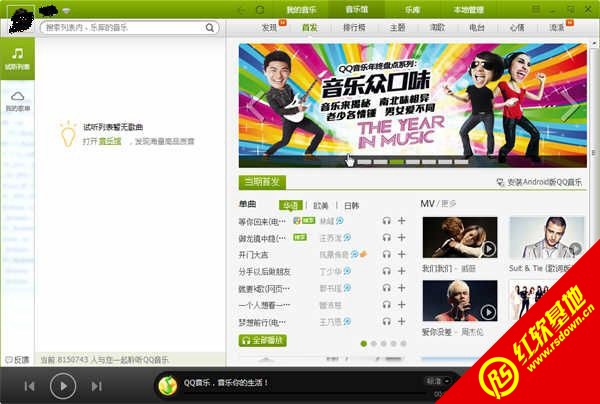This screenshot has width=600, height=404.
Task: Add 分手以后做朋友 using its plus icon
Action: pos(401,271)
